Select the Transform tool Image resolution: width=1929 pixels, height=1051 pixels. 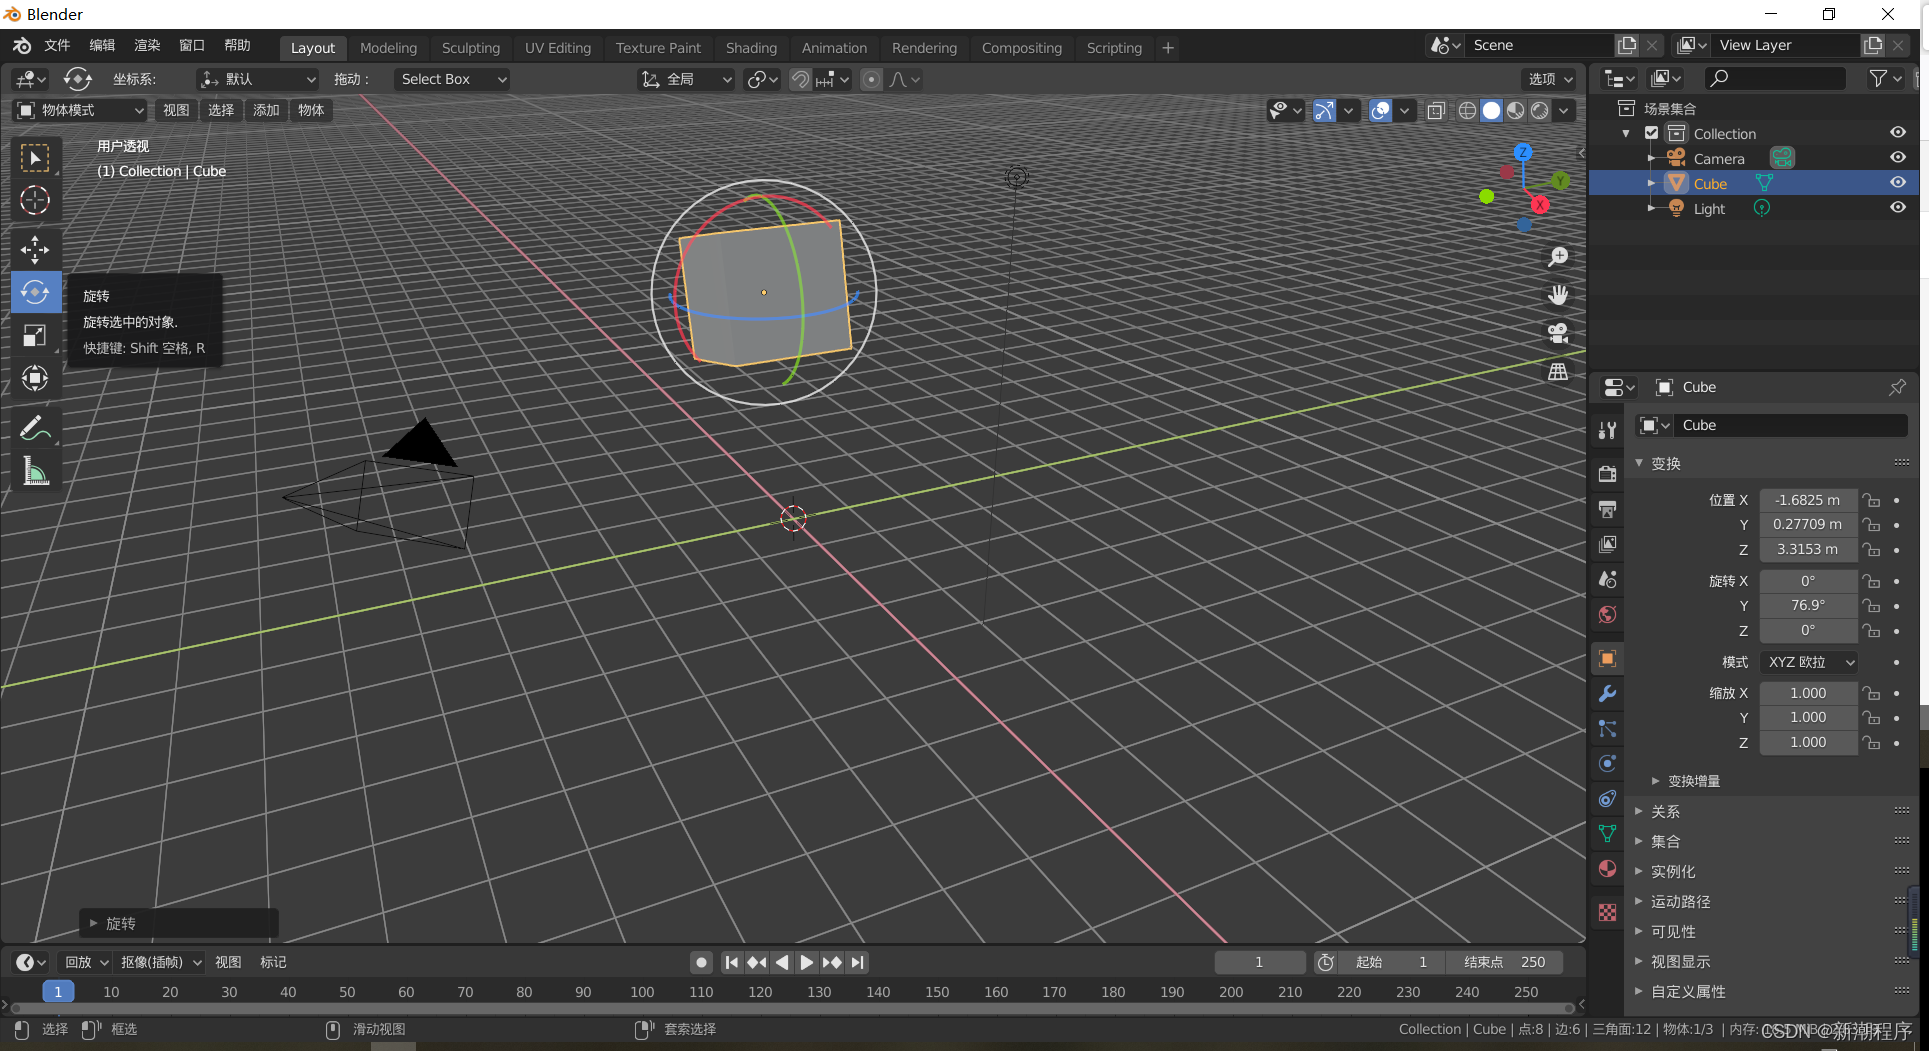click(x=35, y=378)
